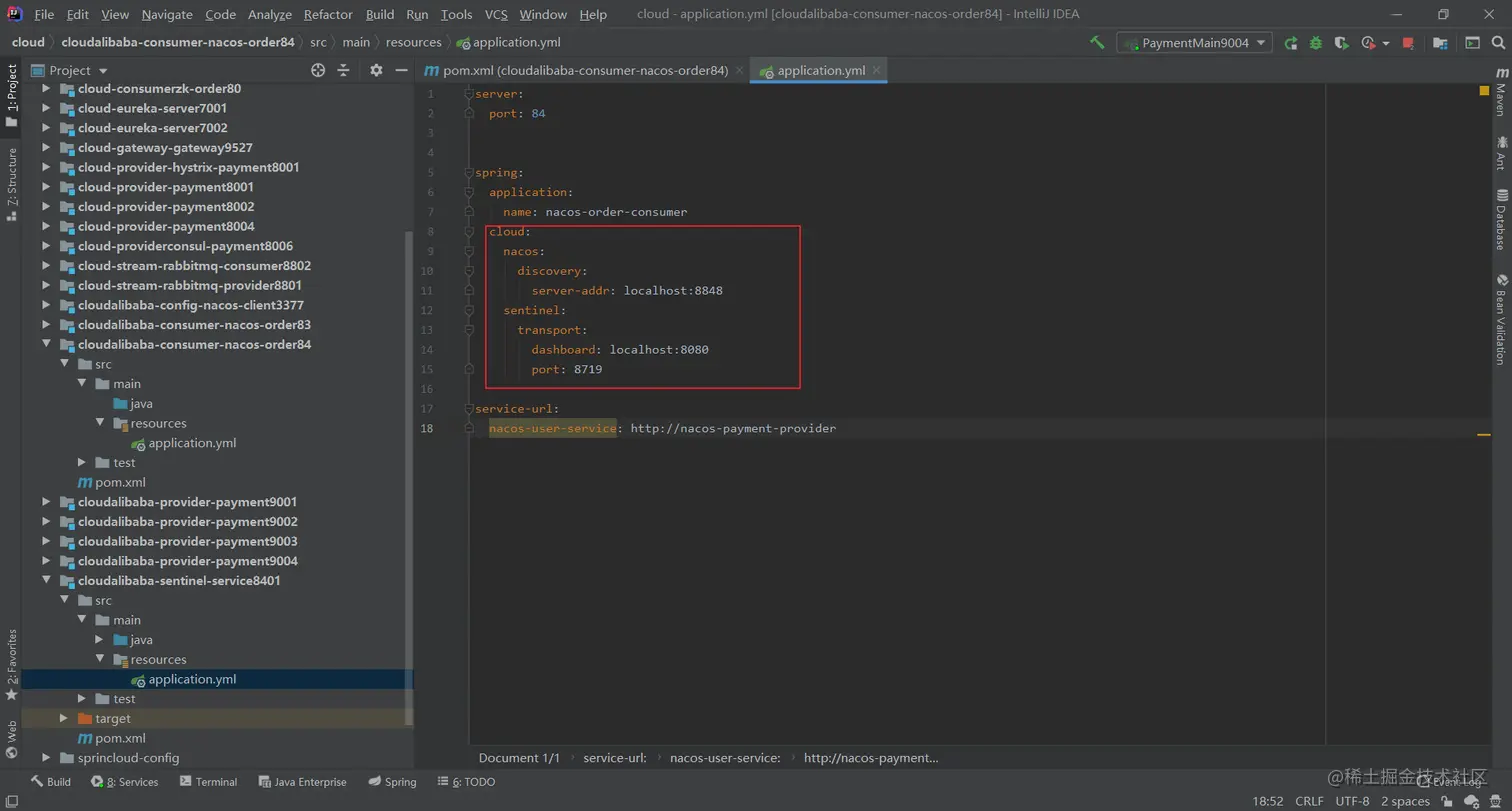Open the Database tool window

tap(1501, 220)
